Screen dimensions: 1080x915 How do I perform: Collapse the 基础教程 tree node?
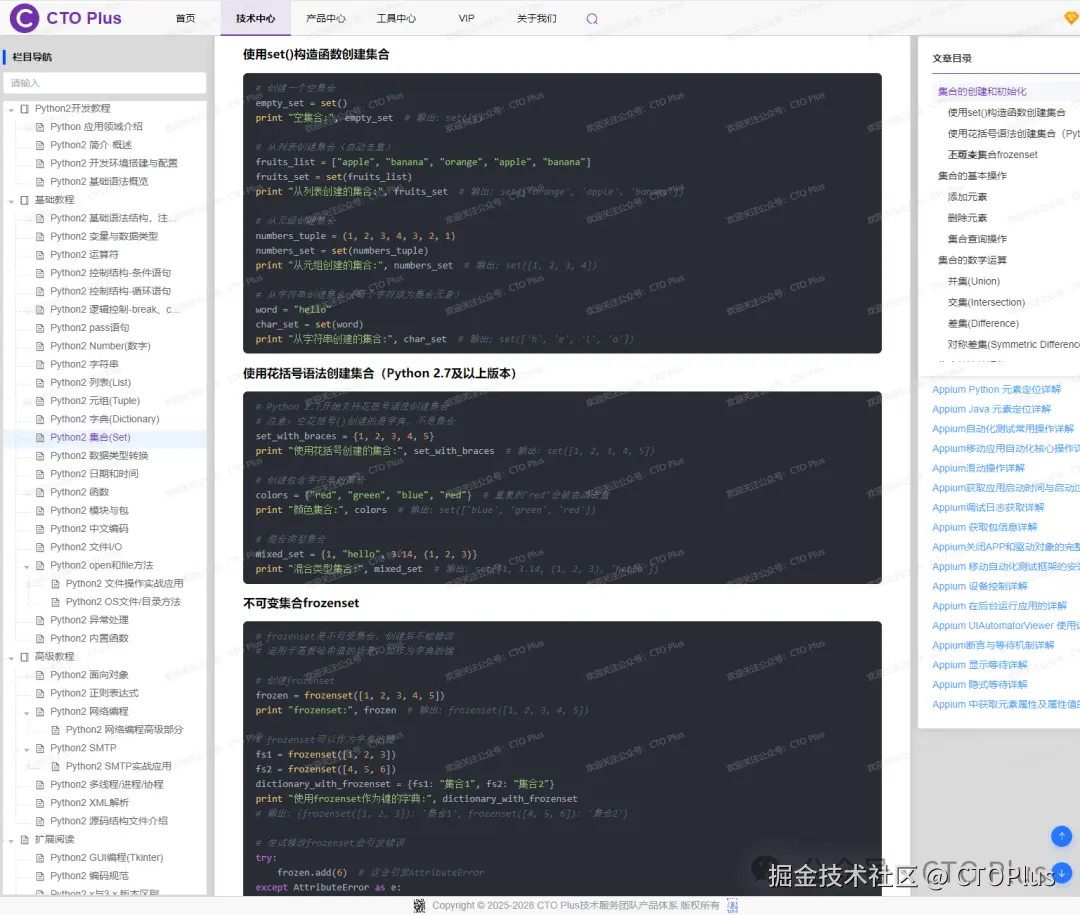coord(11,201)
